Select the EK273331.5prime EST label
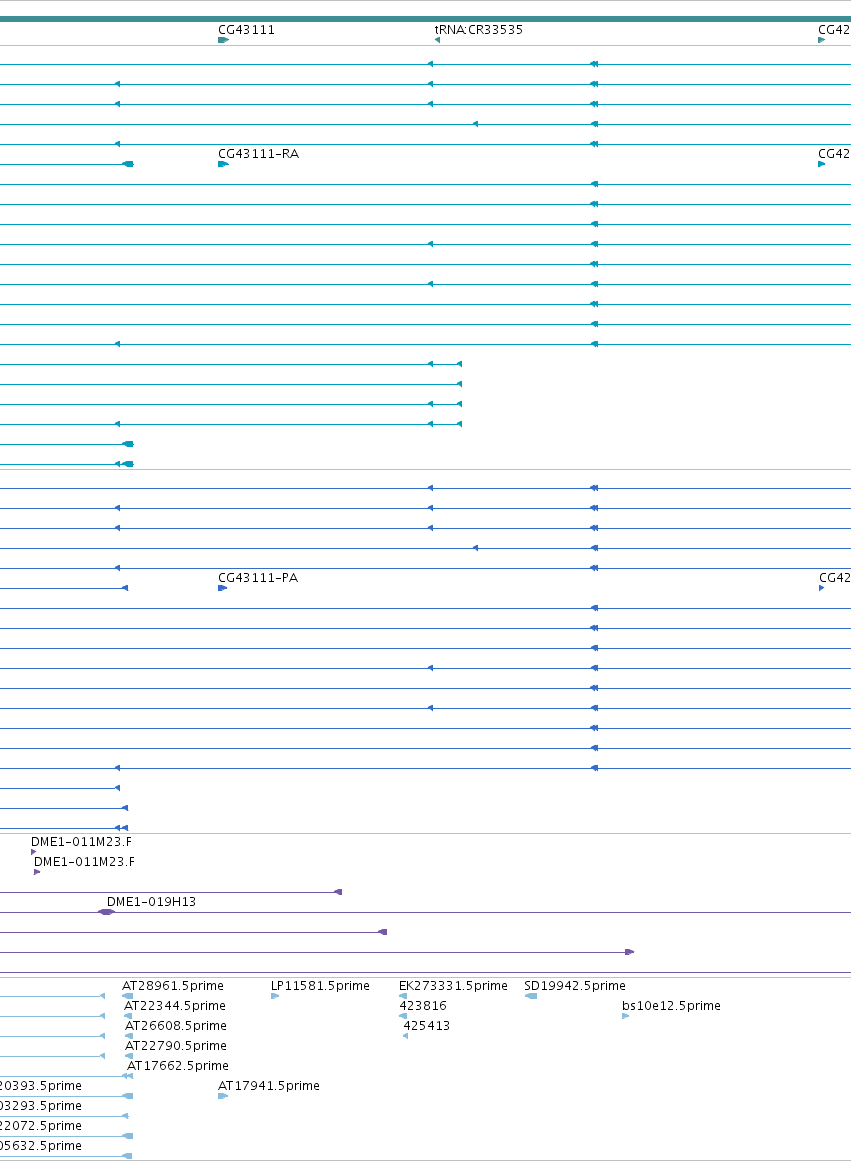 pos(453,986)
